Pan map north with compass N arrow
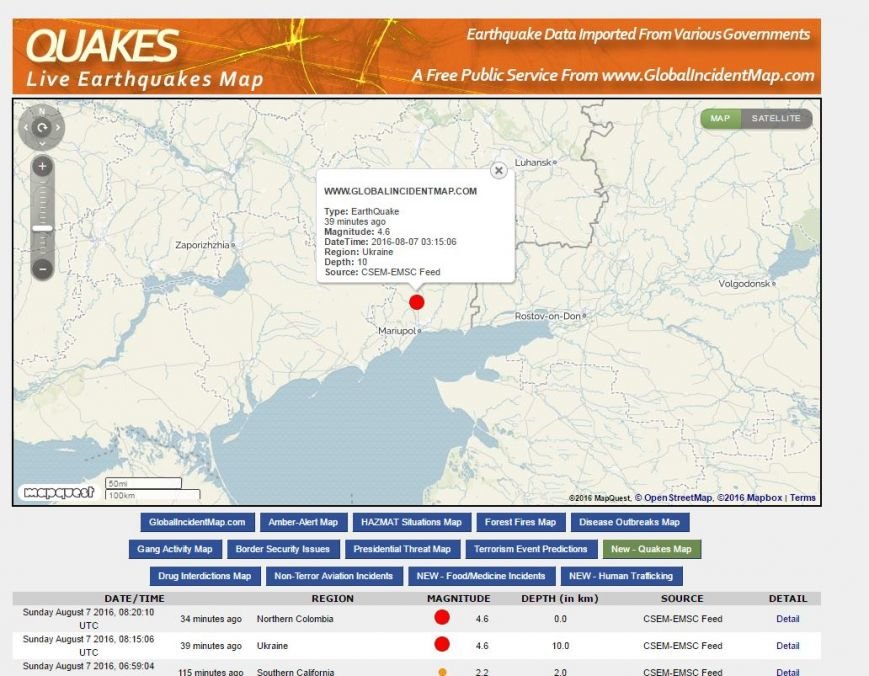 (x=42, y=112)
